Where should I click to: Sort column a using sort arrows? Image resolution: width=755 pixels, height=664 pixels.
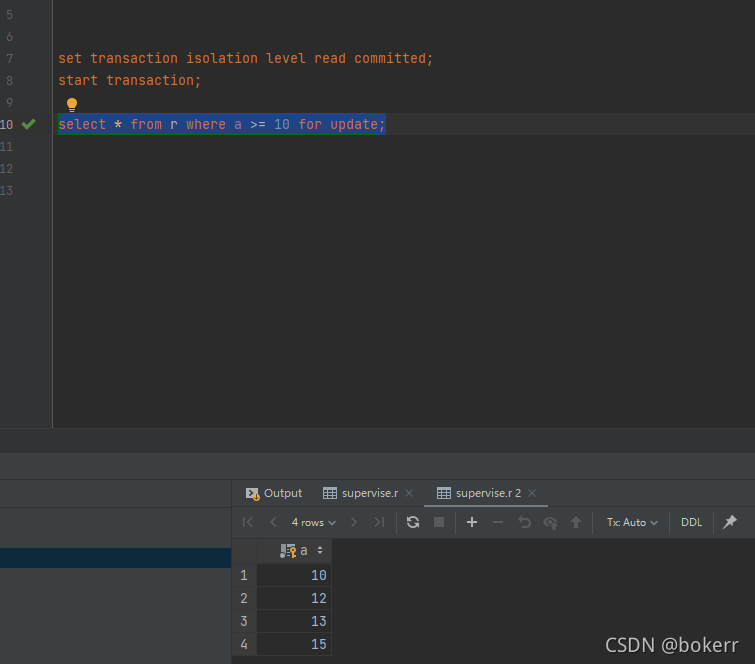click(x=320, y=550)
